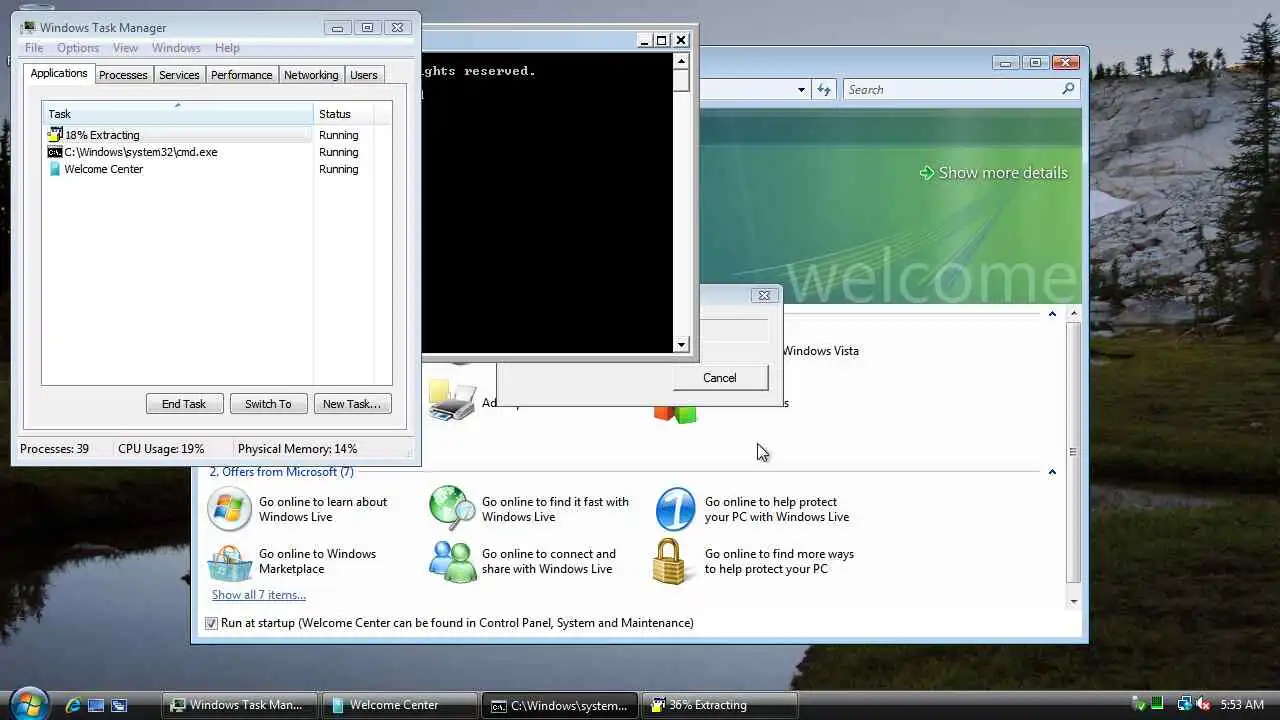Close the extracting dialog with X button
The width and height of the screenshot is (1280, 720).
click(764, 295)
